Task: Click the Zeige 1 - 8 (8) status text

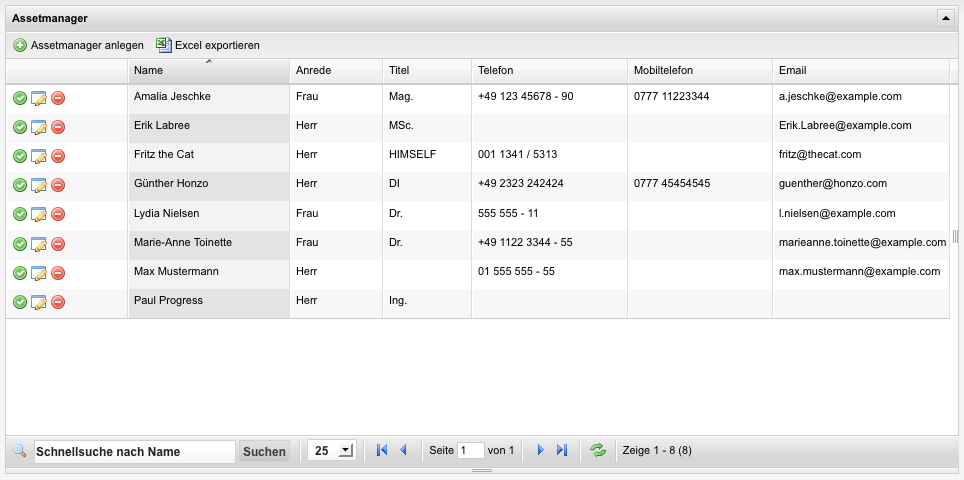Action: point(657,450)
